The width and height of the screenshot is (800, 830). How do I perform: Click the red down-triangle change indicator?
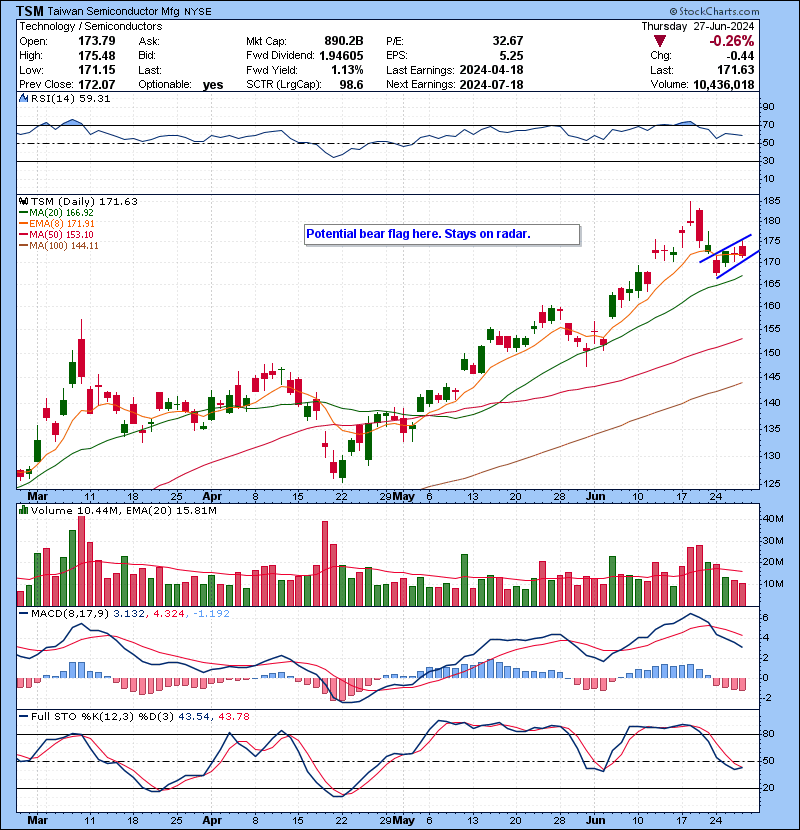click(660, 41)
